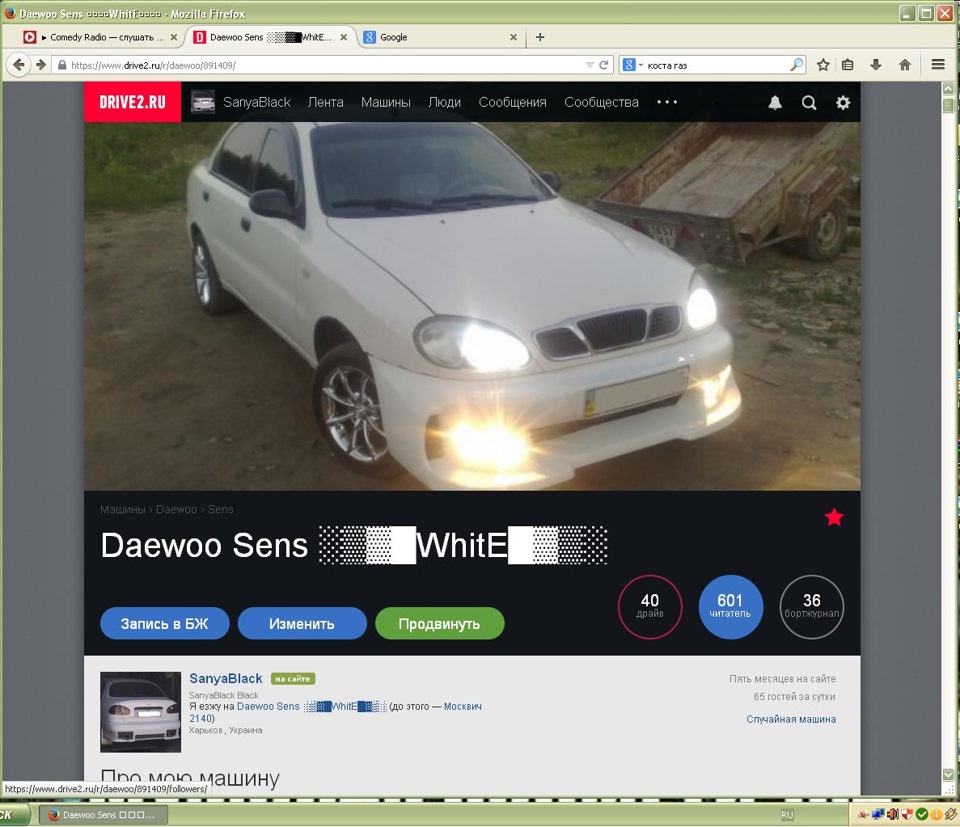Open the Firefox hamburger menu
This screenshot has height=827, width=960.
click(x=938, y=64)
